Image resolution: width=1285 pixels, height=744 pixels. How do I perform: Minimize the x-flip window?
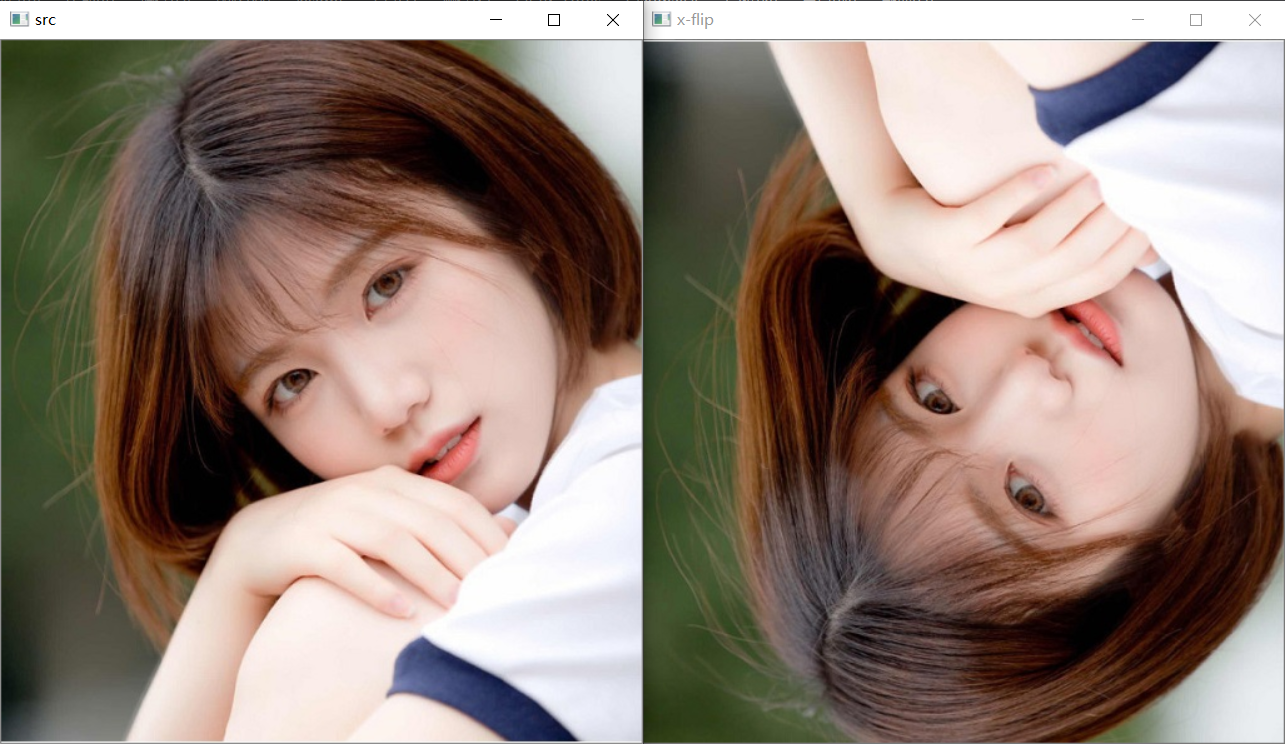pyautogui.click(x=1137, y=20)
